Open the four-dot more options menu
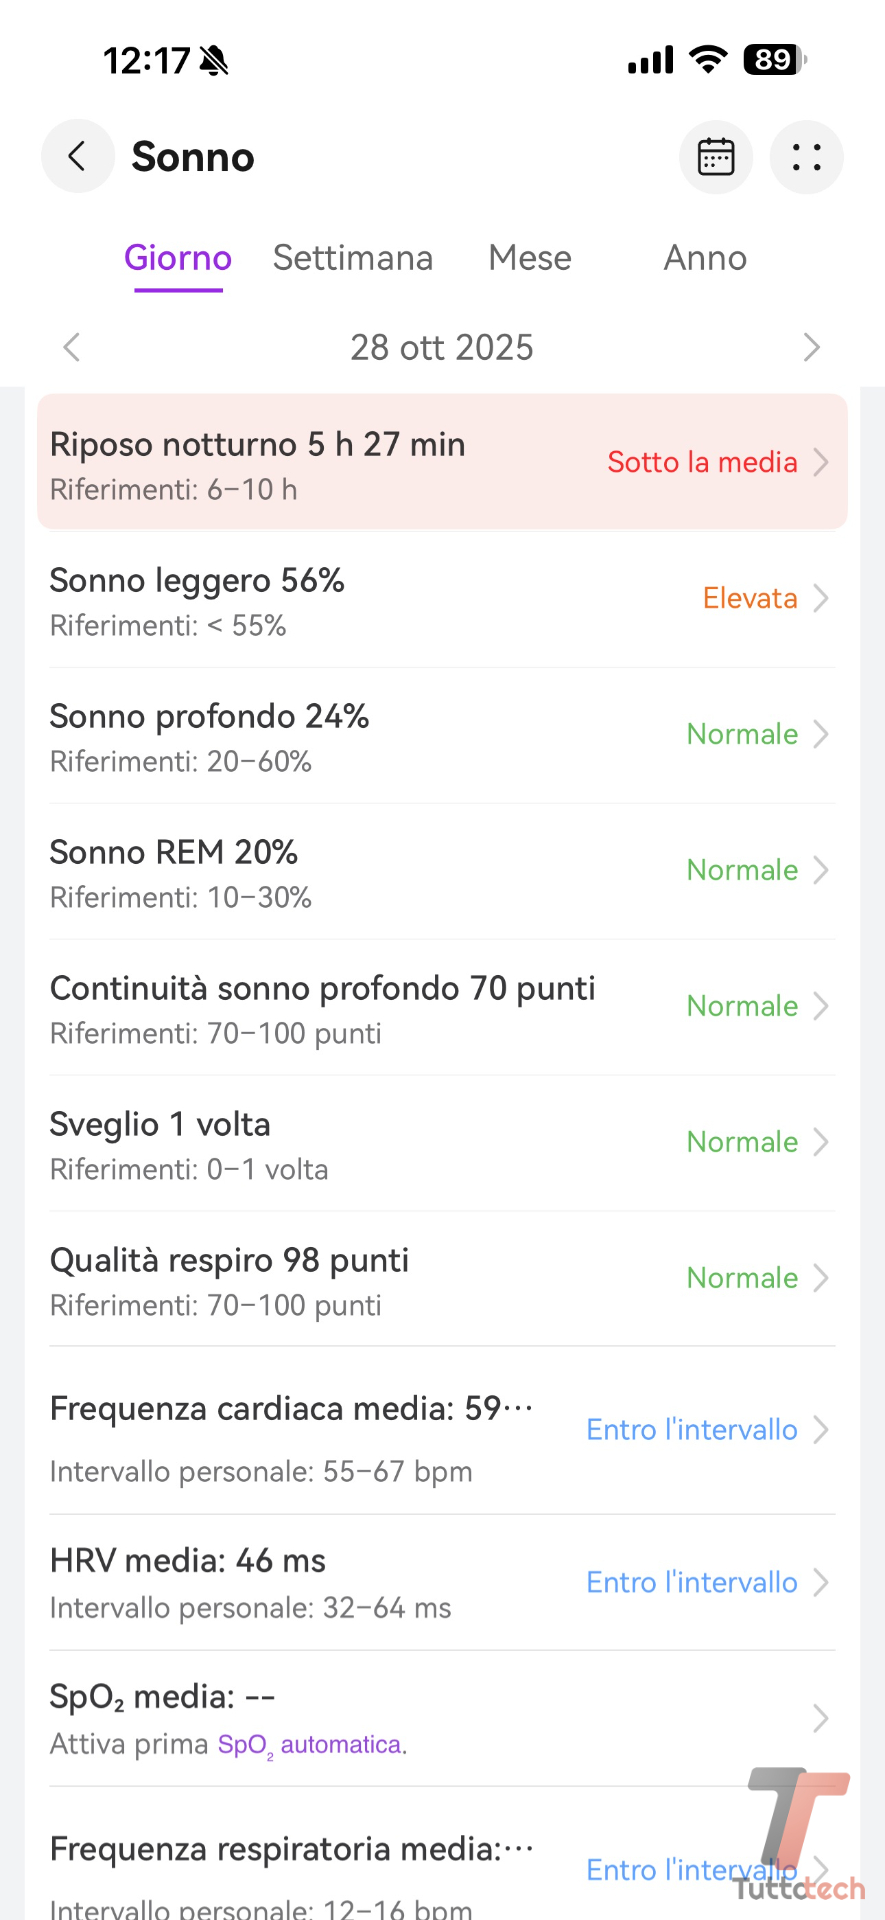The width and height of the screenshot is (885, 1920). (x=806, y=157)
